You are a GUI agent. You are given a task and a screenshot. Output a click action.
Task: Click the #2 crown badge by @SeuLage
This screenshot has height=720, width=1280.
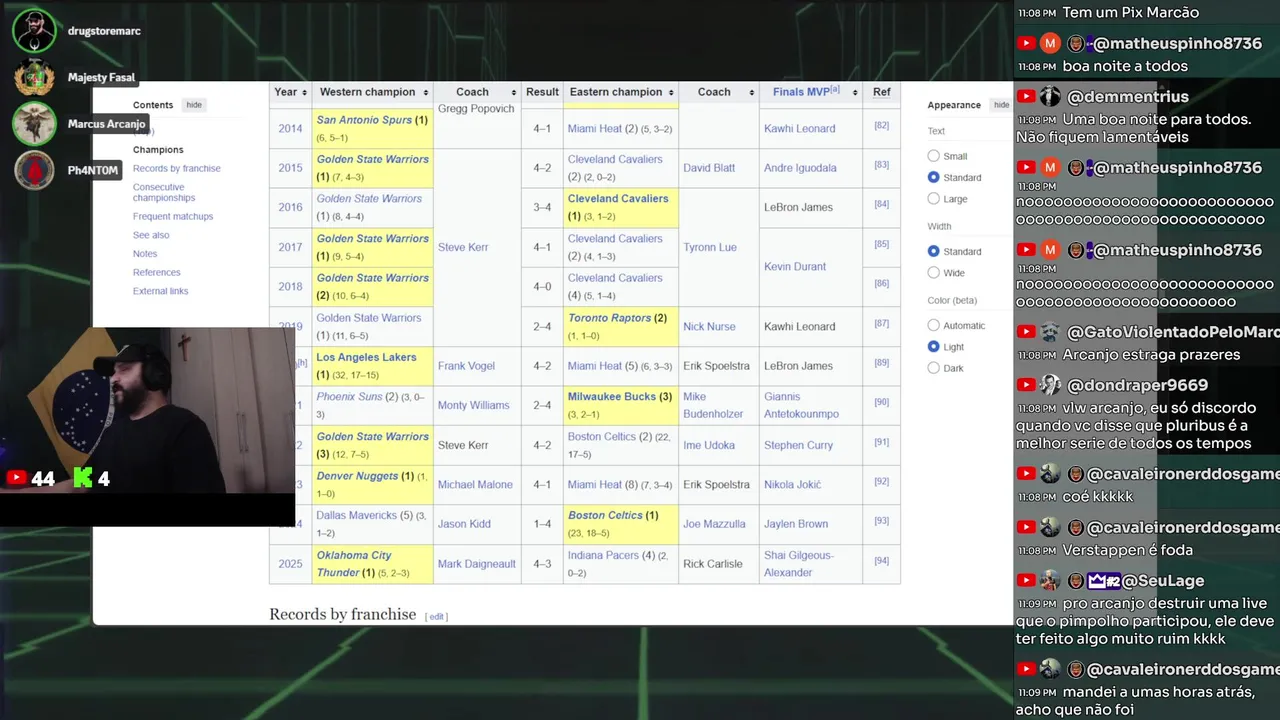1103,581
